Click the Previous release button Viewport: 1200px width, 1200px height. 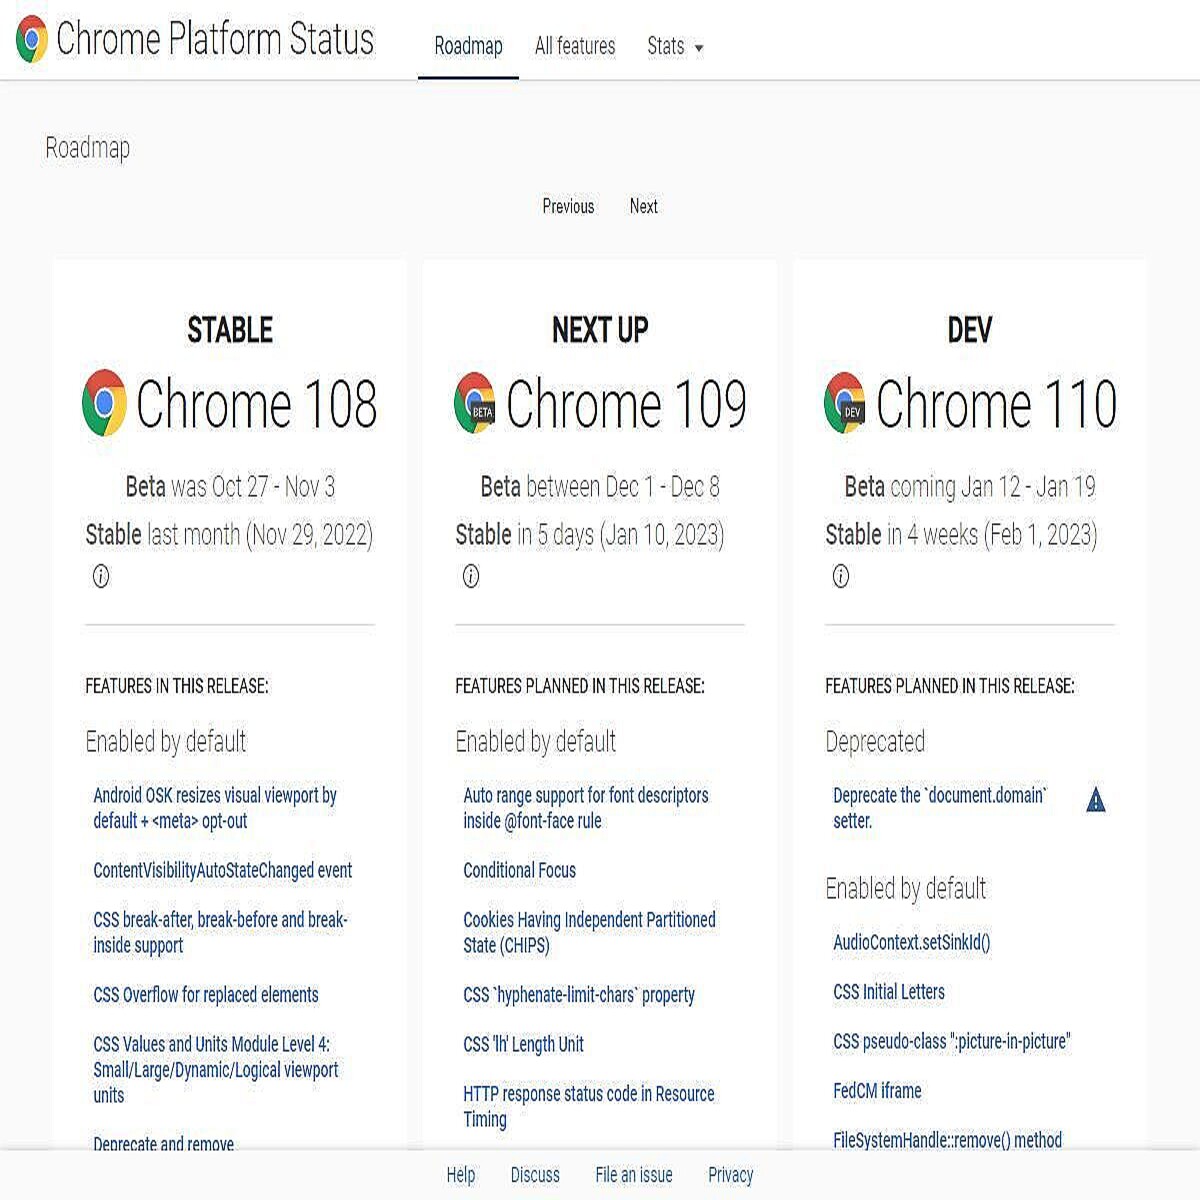[x=567, y=207]
